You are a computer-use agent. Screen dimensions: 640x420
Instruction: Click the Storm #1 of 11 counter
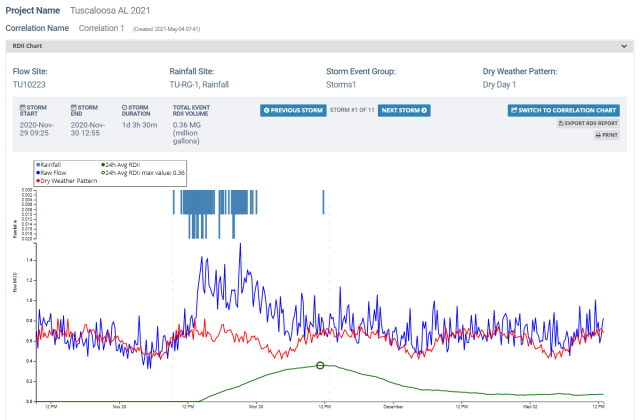pos(352,110)
